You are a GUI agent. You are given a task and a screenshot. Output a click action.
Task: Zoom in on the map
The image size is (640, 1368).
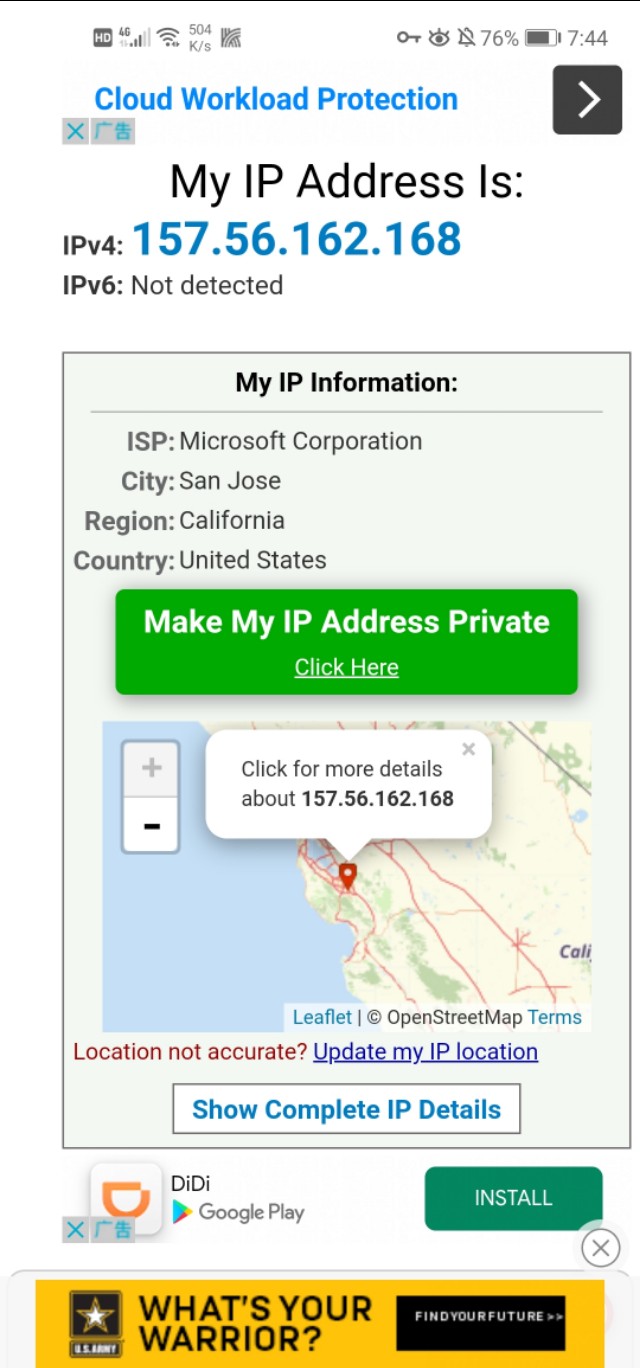pos(151,768)
